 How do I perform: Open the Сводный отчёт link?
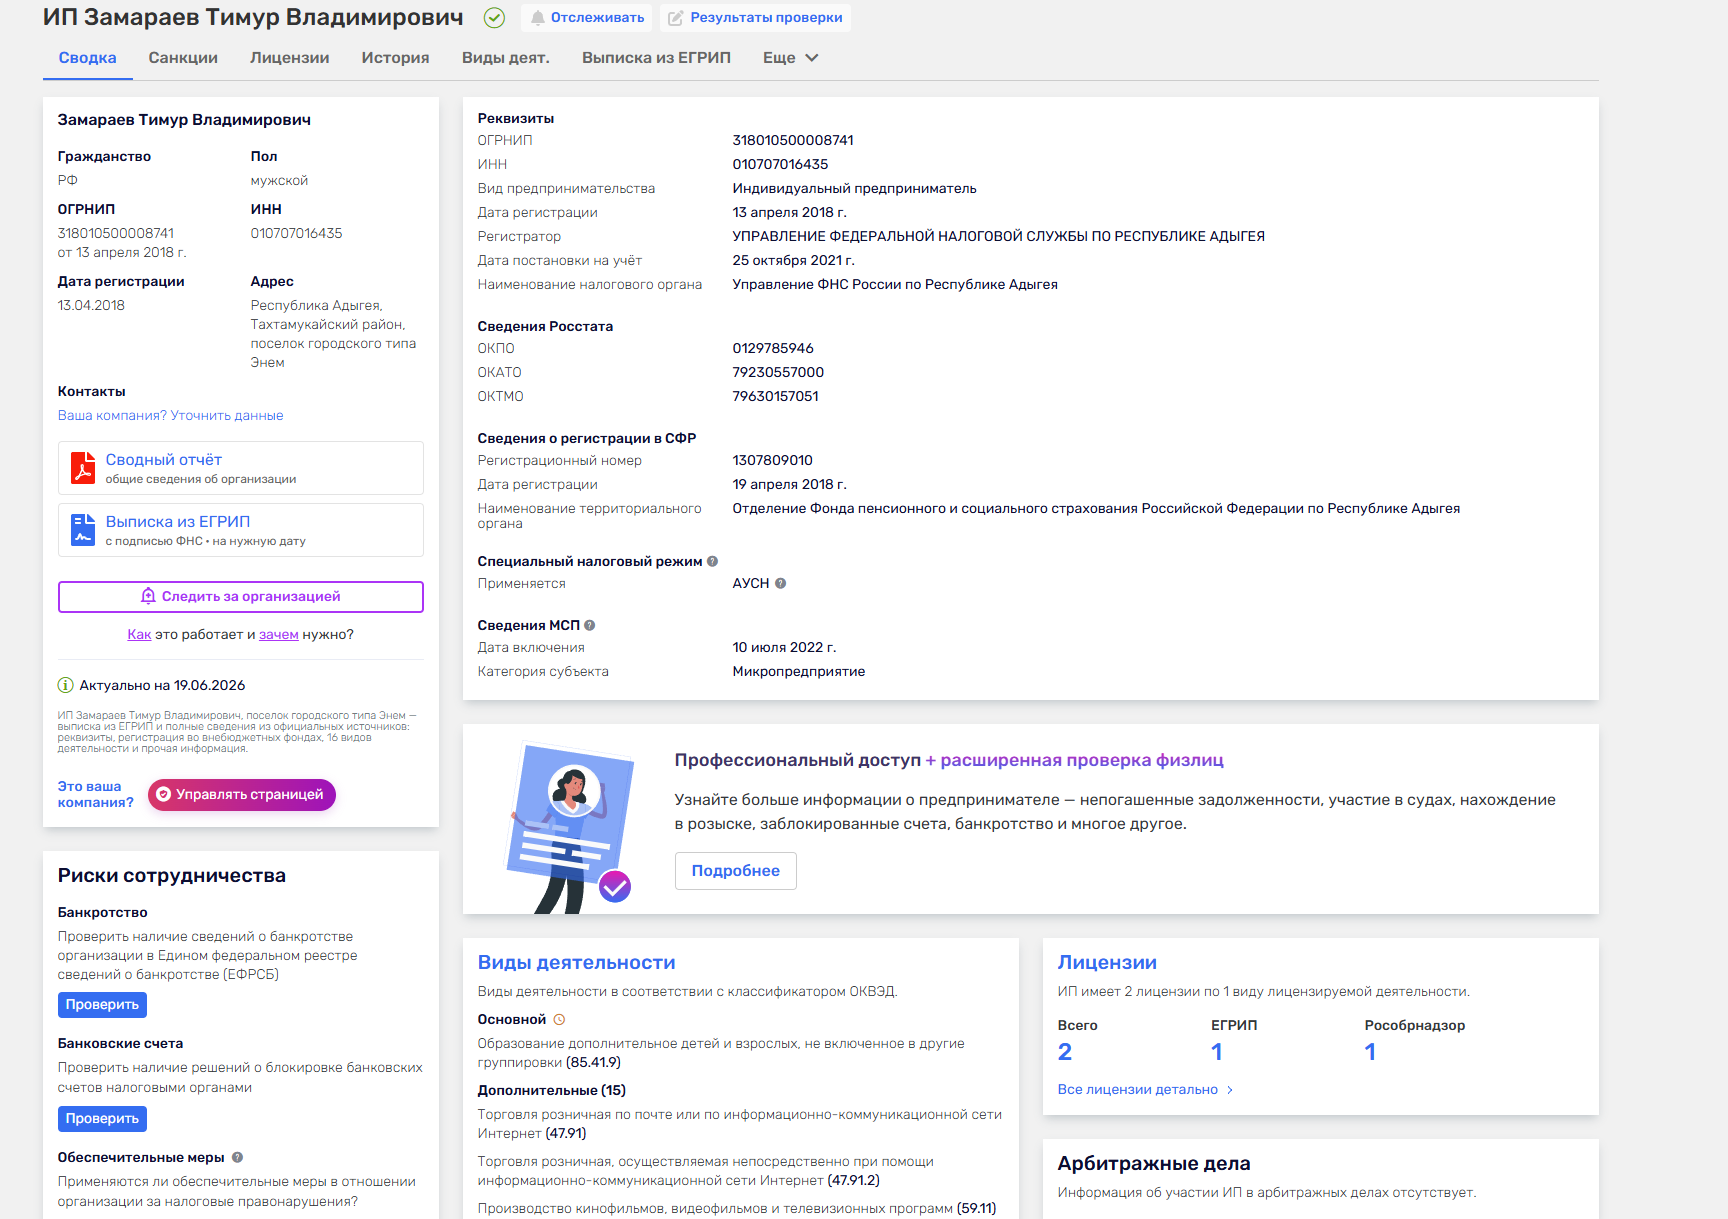pyautogui.click(x=164, y=460)
